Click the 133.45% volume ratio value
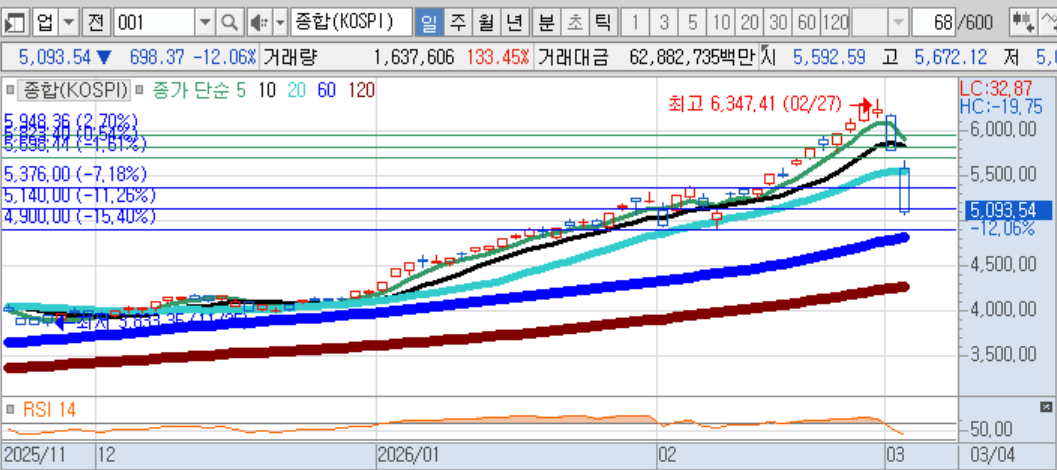1057x470 pixels. (x=497, y=57)
